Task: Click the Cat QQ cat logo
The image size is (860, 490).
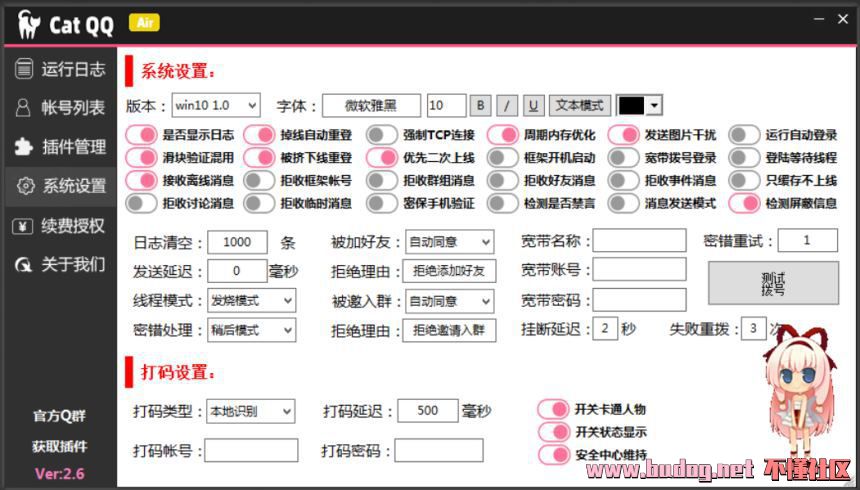Action: 29,24
